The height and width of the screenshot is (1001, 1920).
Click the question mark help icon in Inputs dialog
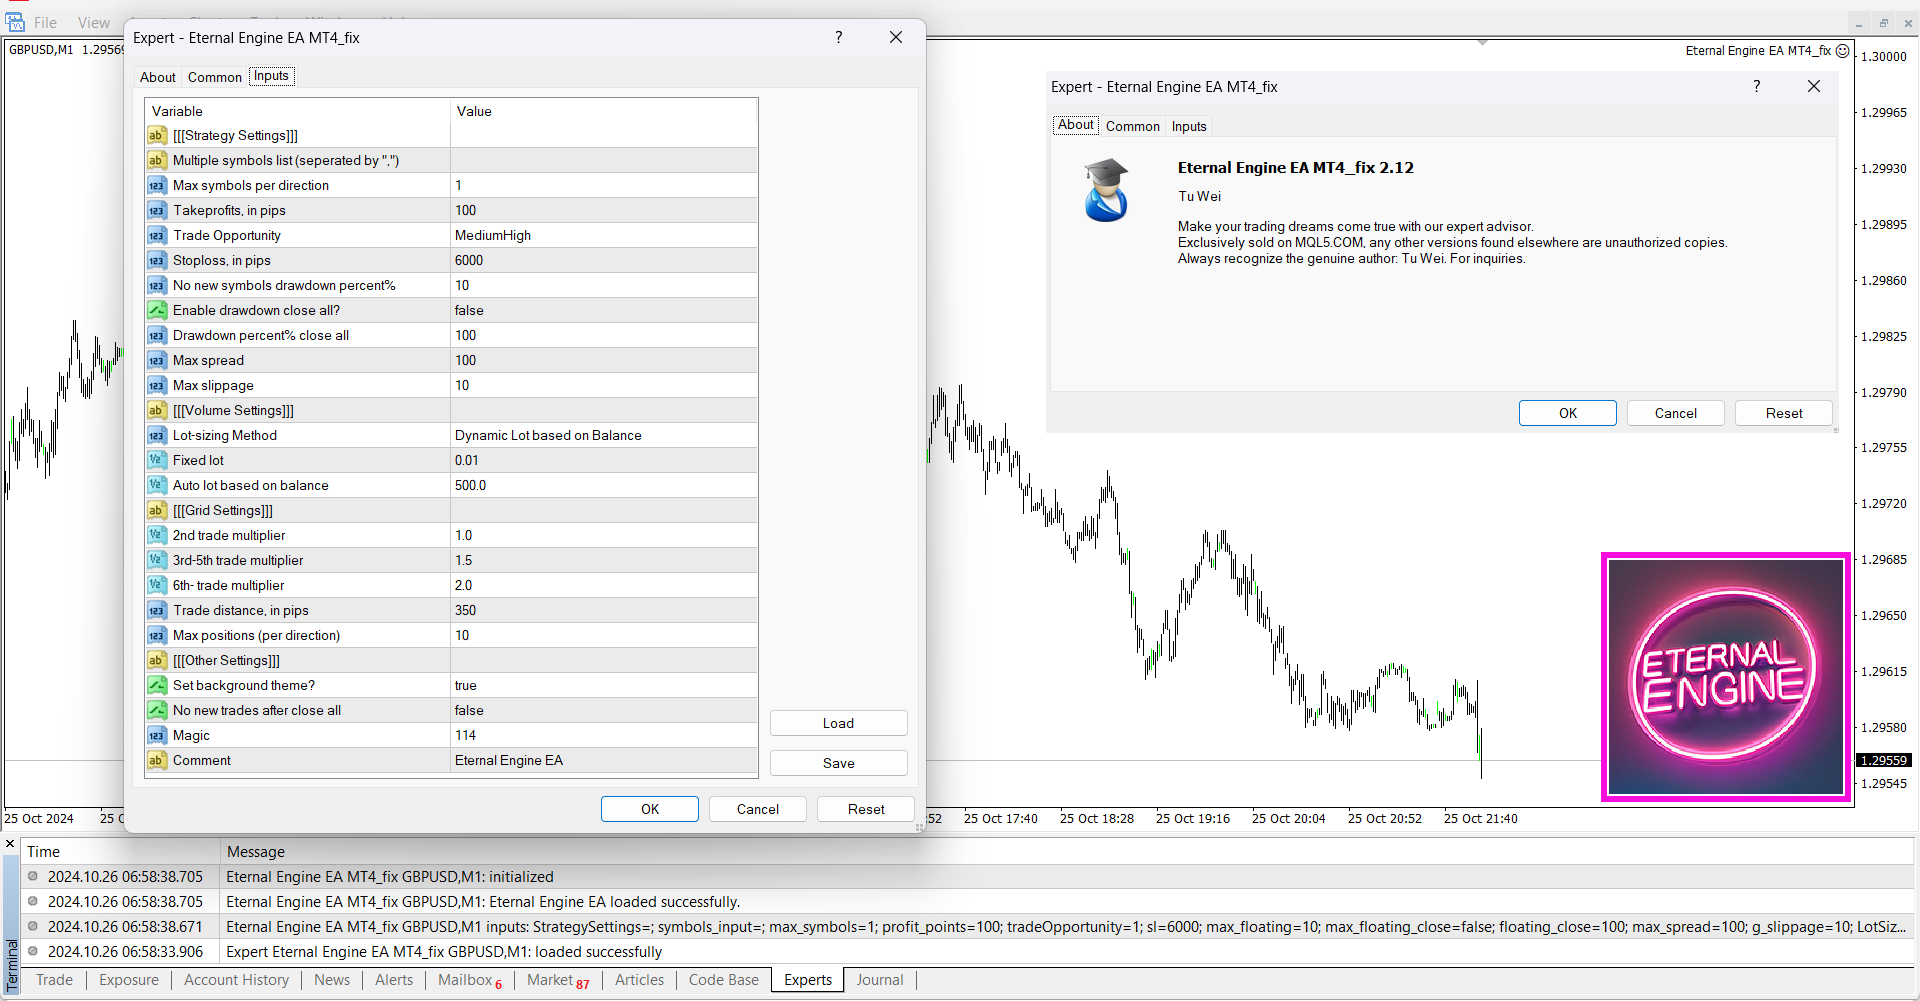(838, 37)
